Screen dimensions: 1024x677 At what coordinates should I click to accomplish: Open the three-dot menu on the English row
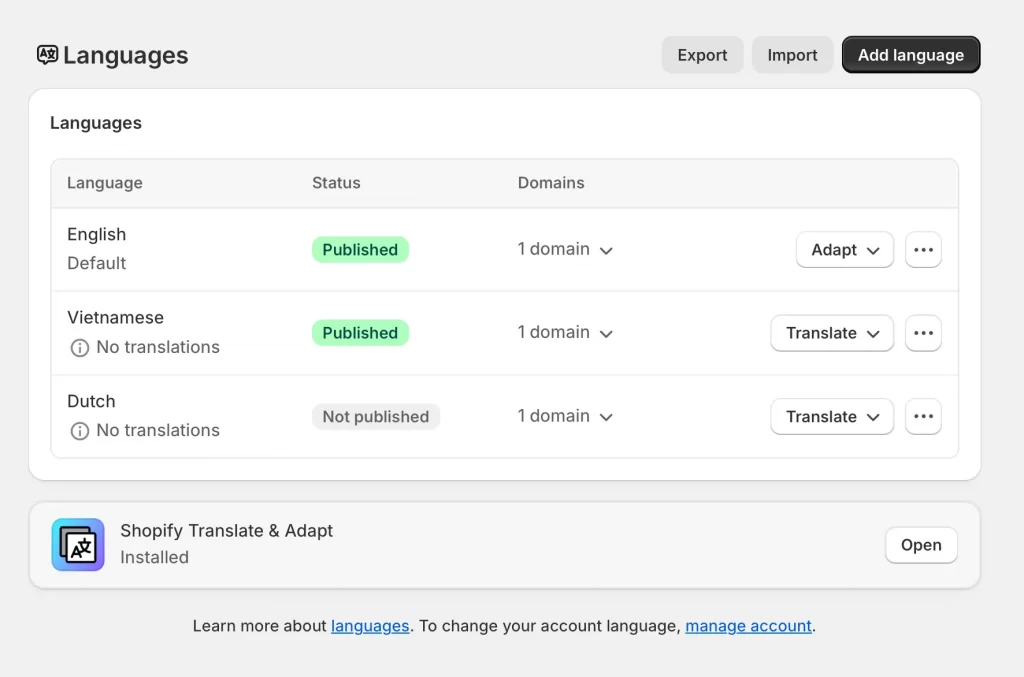point(922,249)
